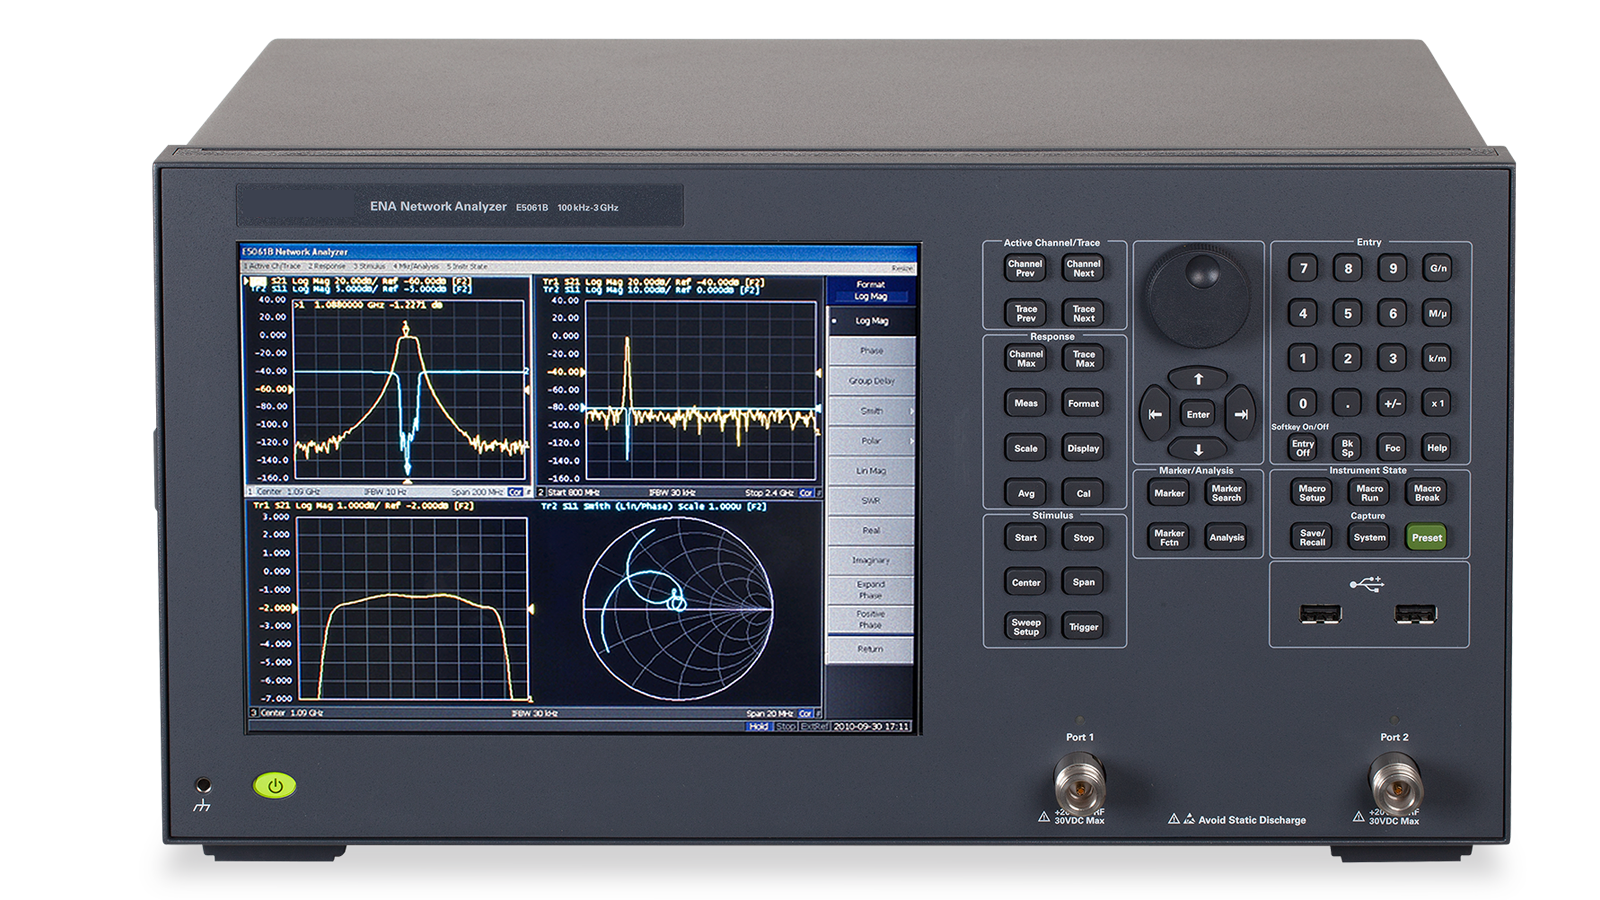
Task: Tap the right arrow navigation key
Action: (1241, 414)
